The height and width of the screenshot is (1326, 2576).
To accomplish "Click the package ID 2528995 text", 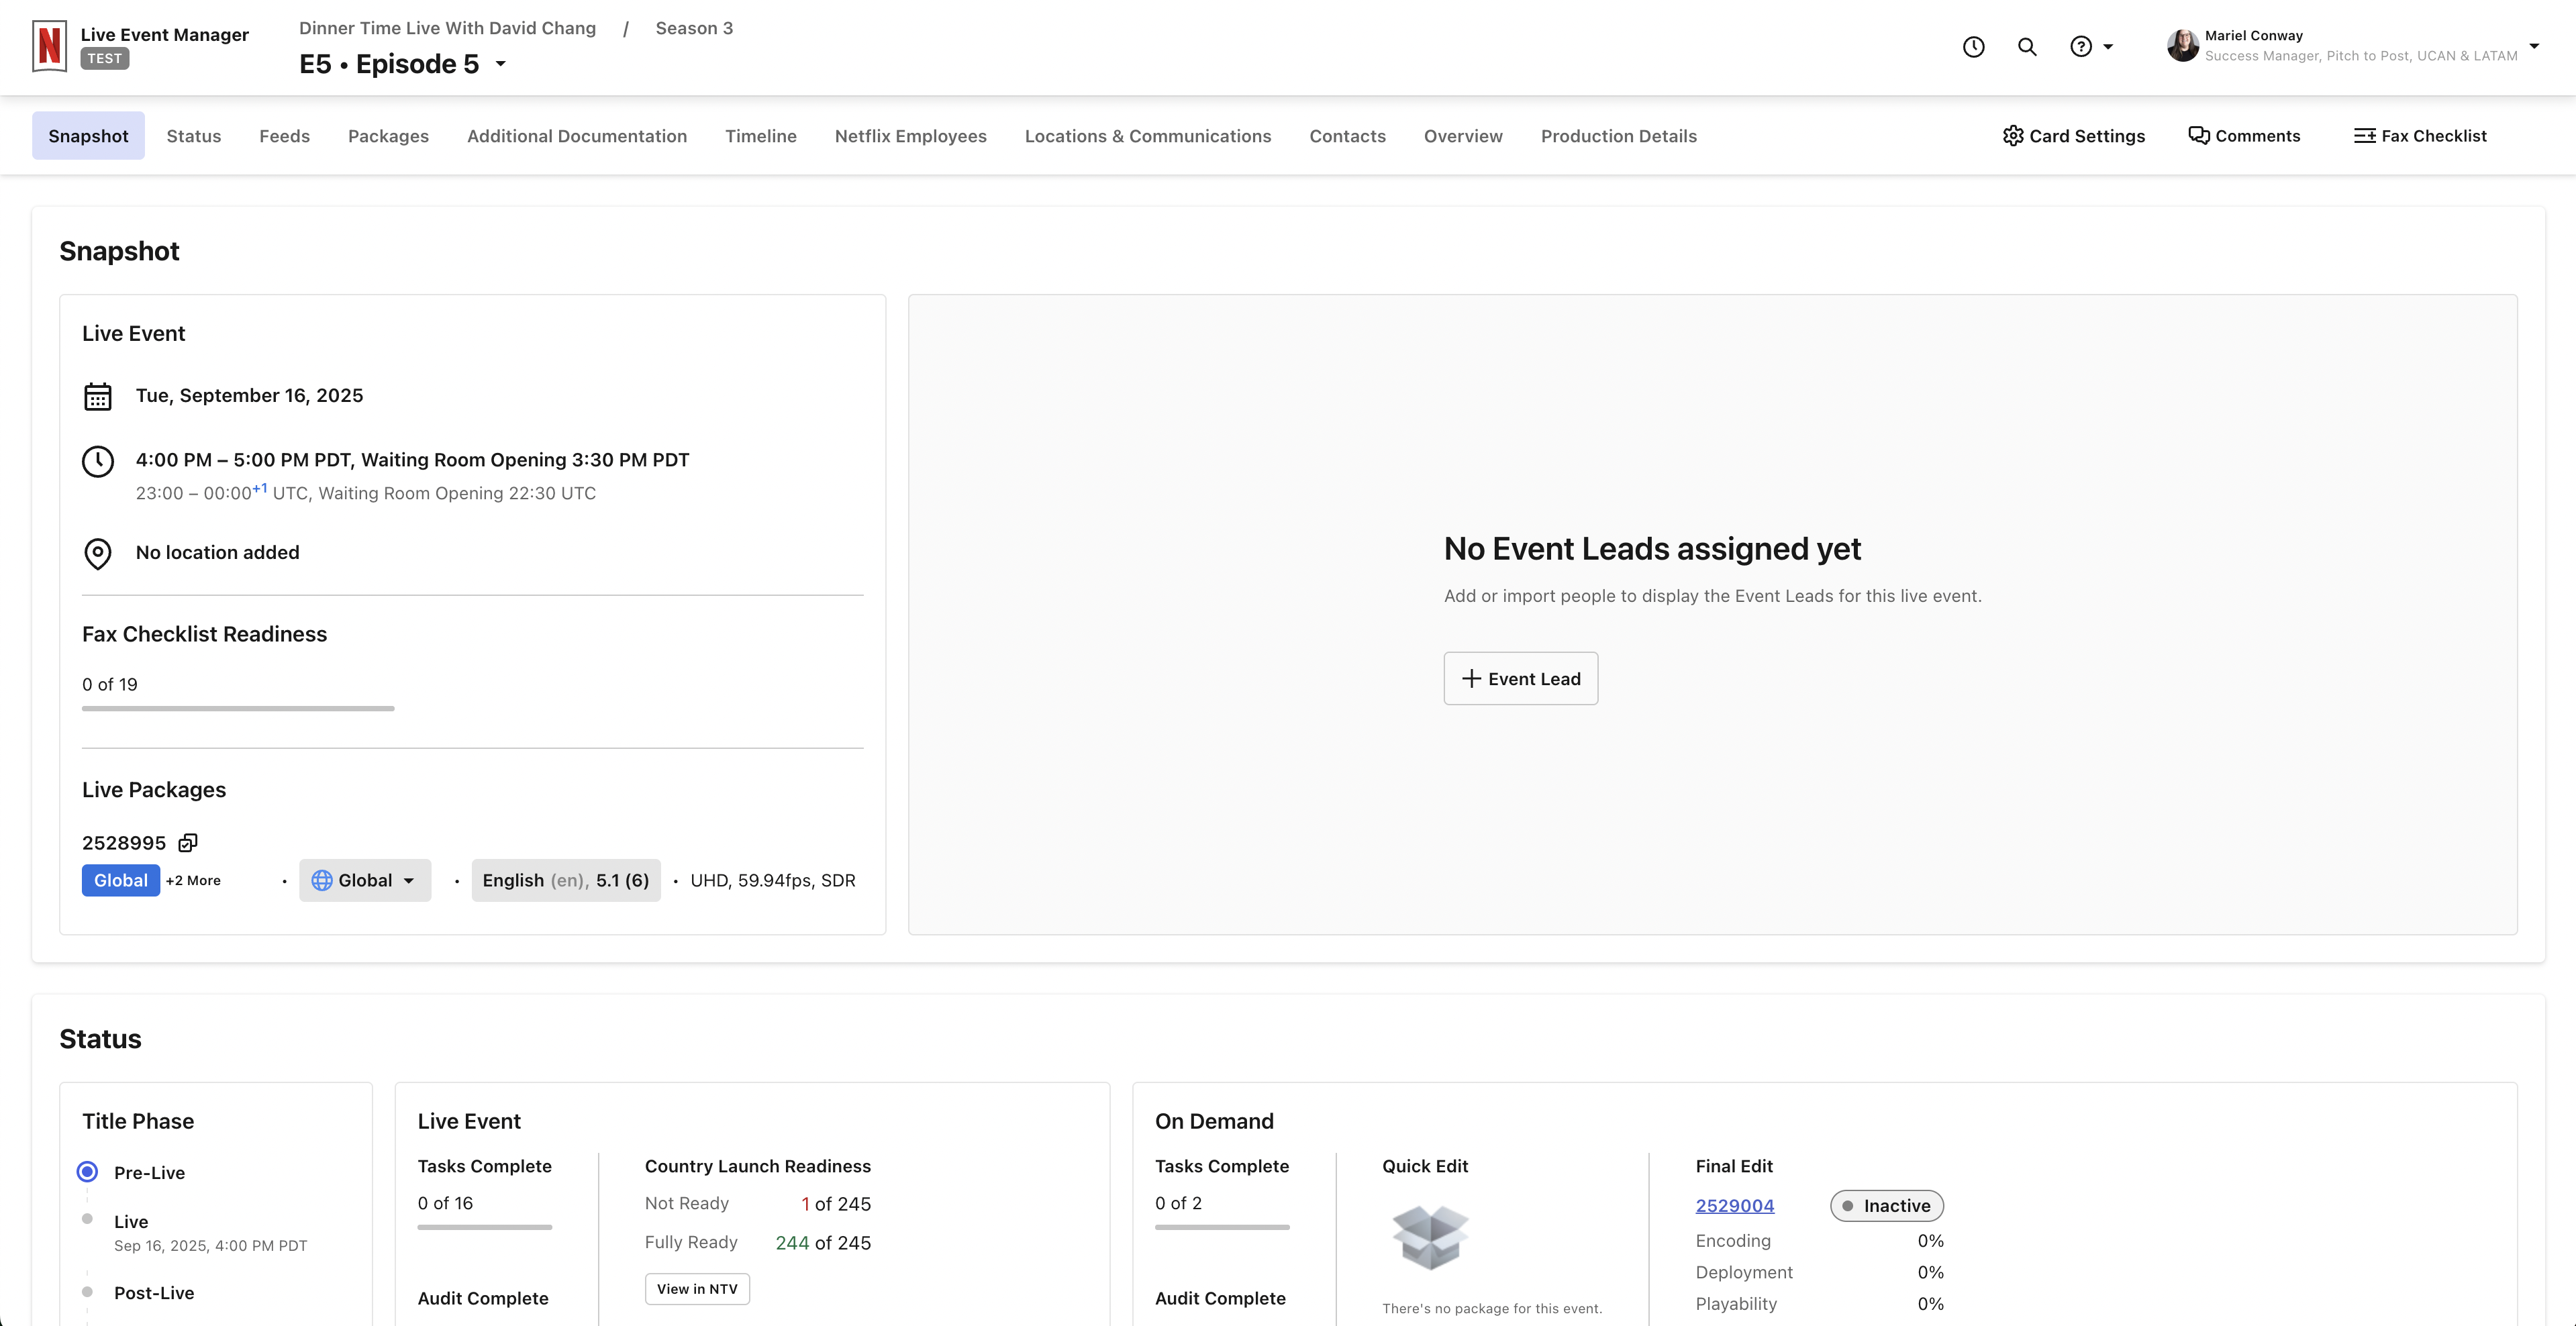I will (x=124, y=843).
